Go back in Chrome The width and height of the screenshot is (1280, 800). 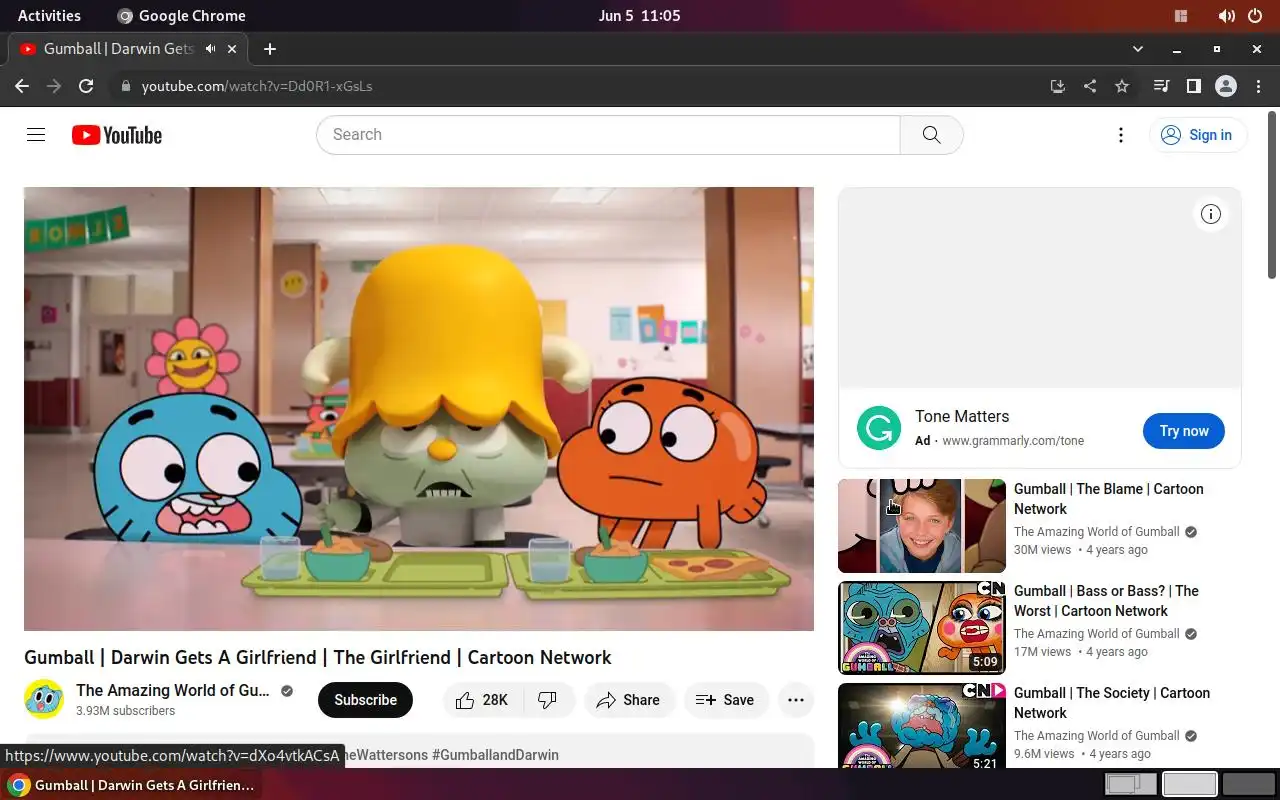pyautogui.click(x=22, y=86)
